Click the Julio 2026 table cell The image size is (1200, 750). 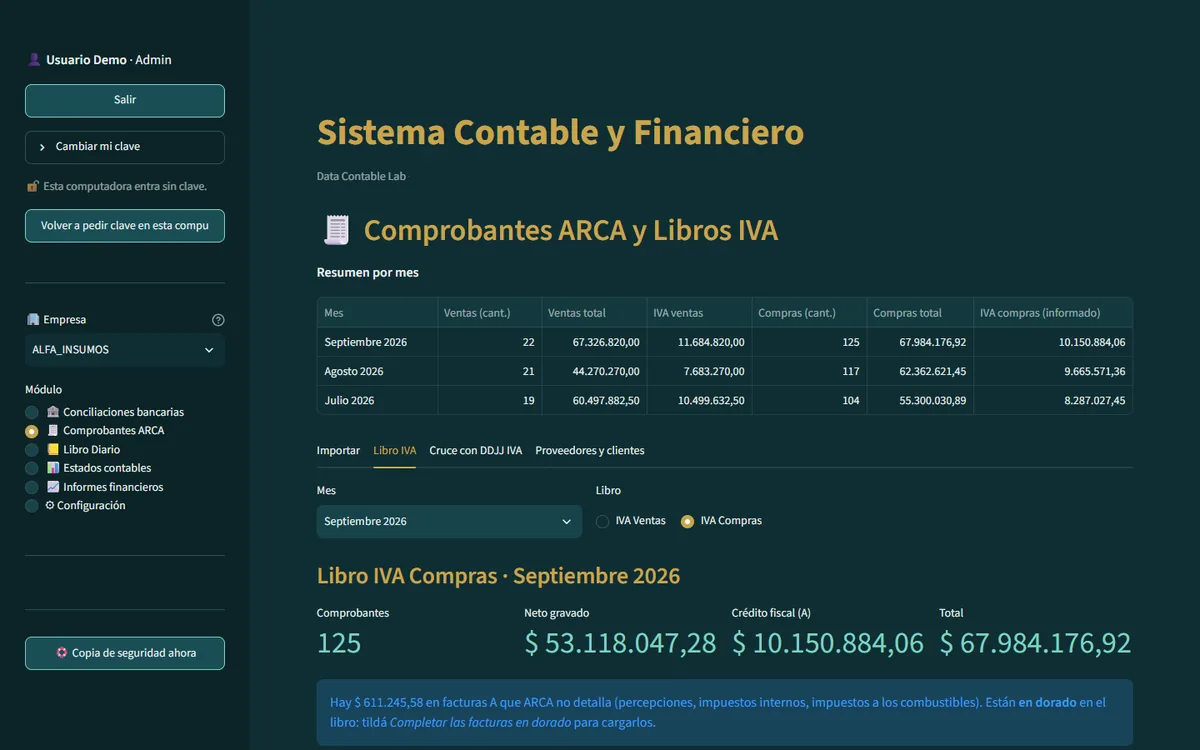click(x=377, y=401)
